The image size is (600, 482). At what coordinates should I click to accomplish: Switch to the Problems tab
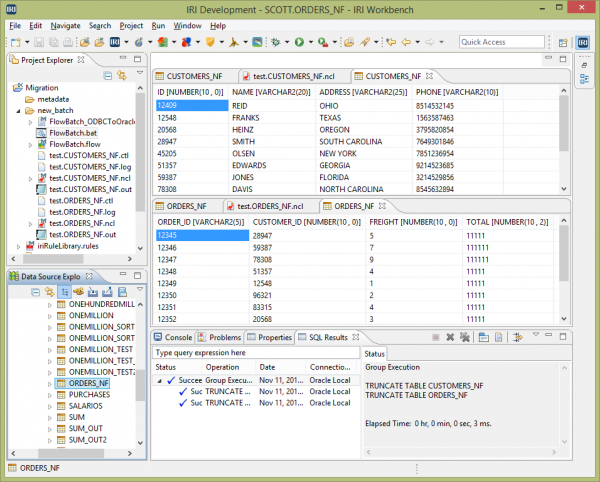(219, 337)
